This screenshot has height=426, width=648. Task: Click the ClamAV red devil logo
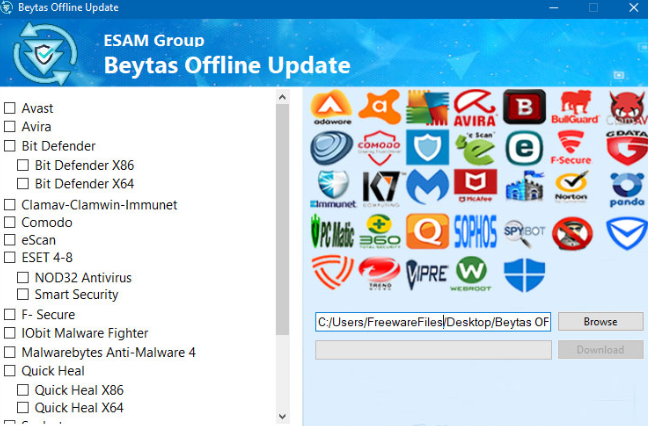[x=627, y=108]
